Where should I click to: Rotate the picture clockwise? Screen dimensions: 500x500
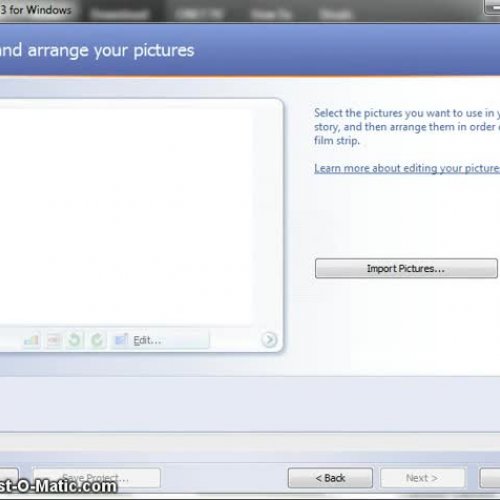click(97, 340)
